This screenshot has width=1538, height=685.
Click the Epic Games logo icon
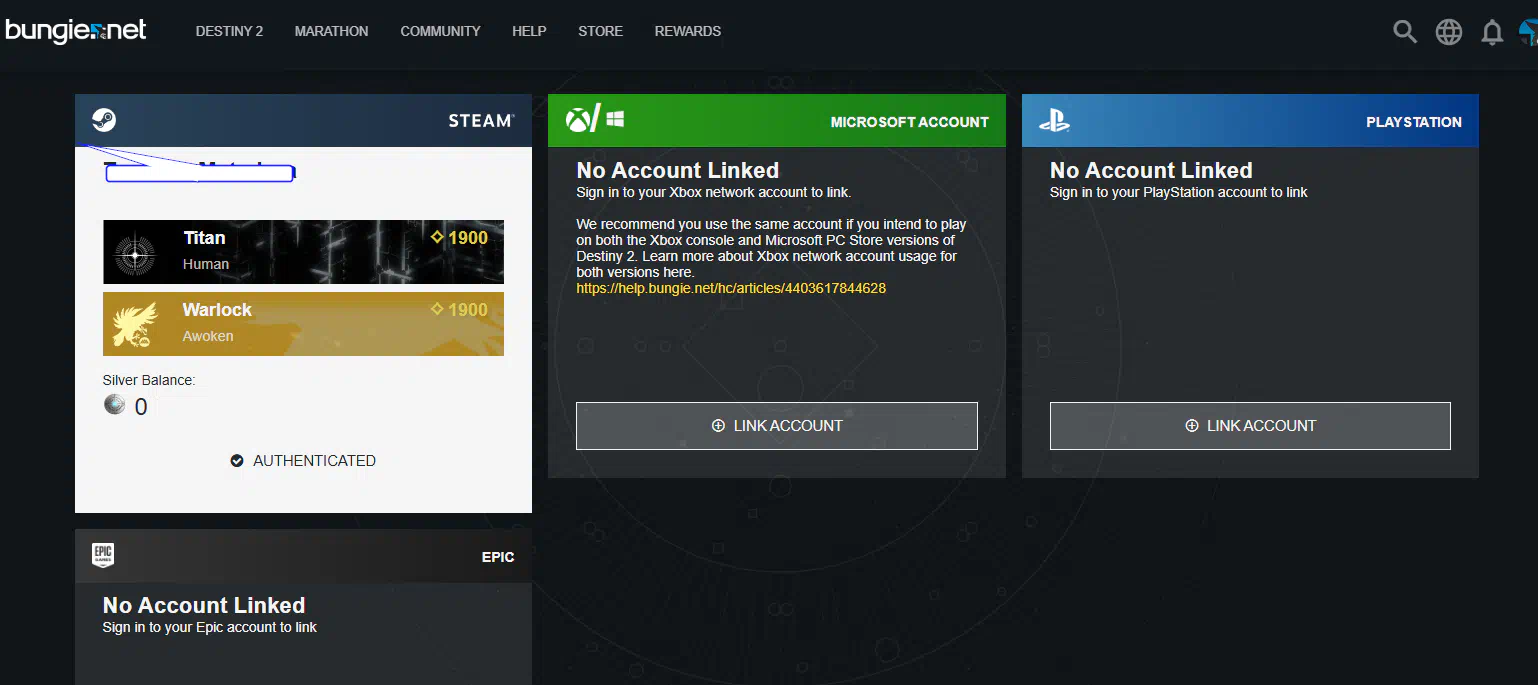(103, 556)
